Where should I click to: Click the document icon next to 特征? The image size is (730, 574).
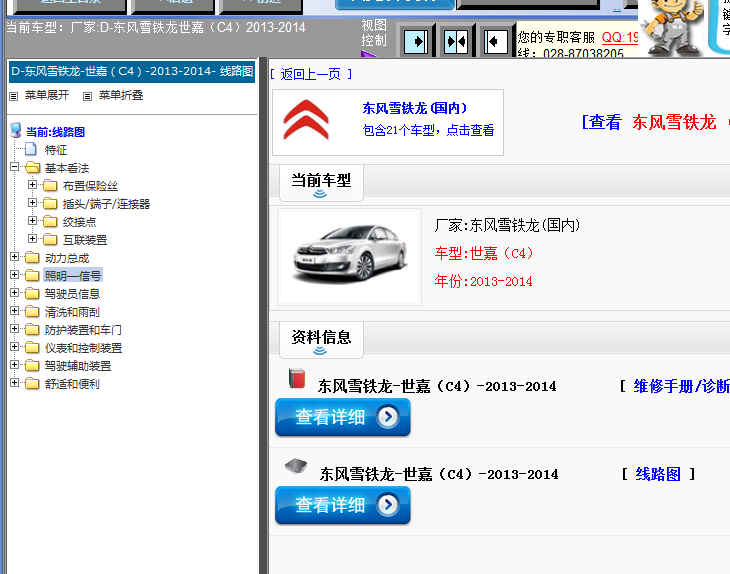31,149
